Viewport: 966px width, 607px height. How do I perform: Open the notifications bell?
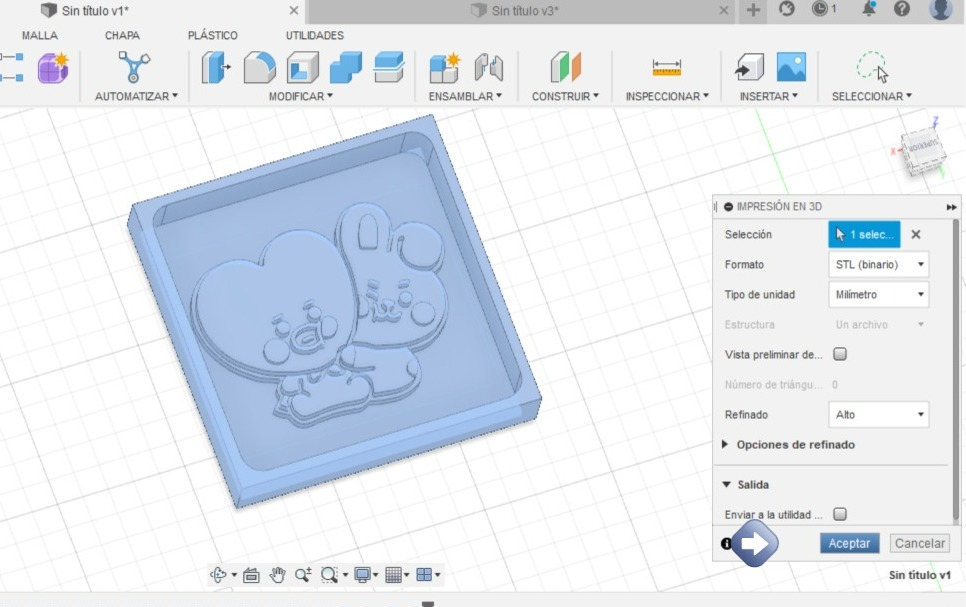tap(869, 9)
